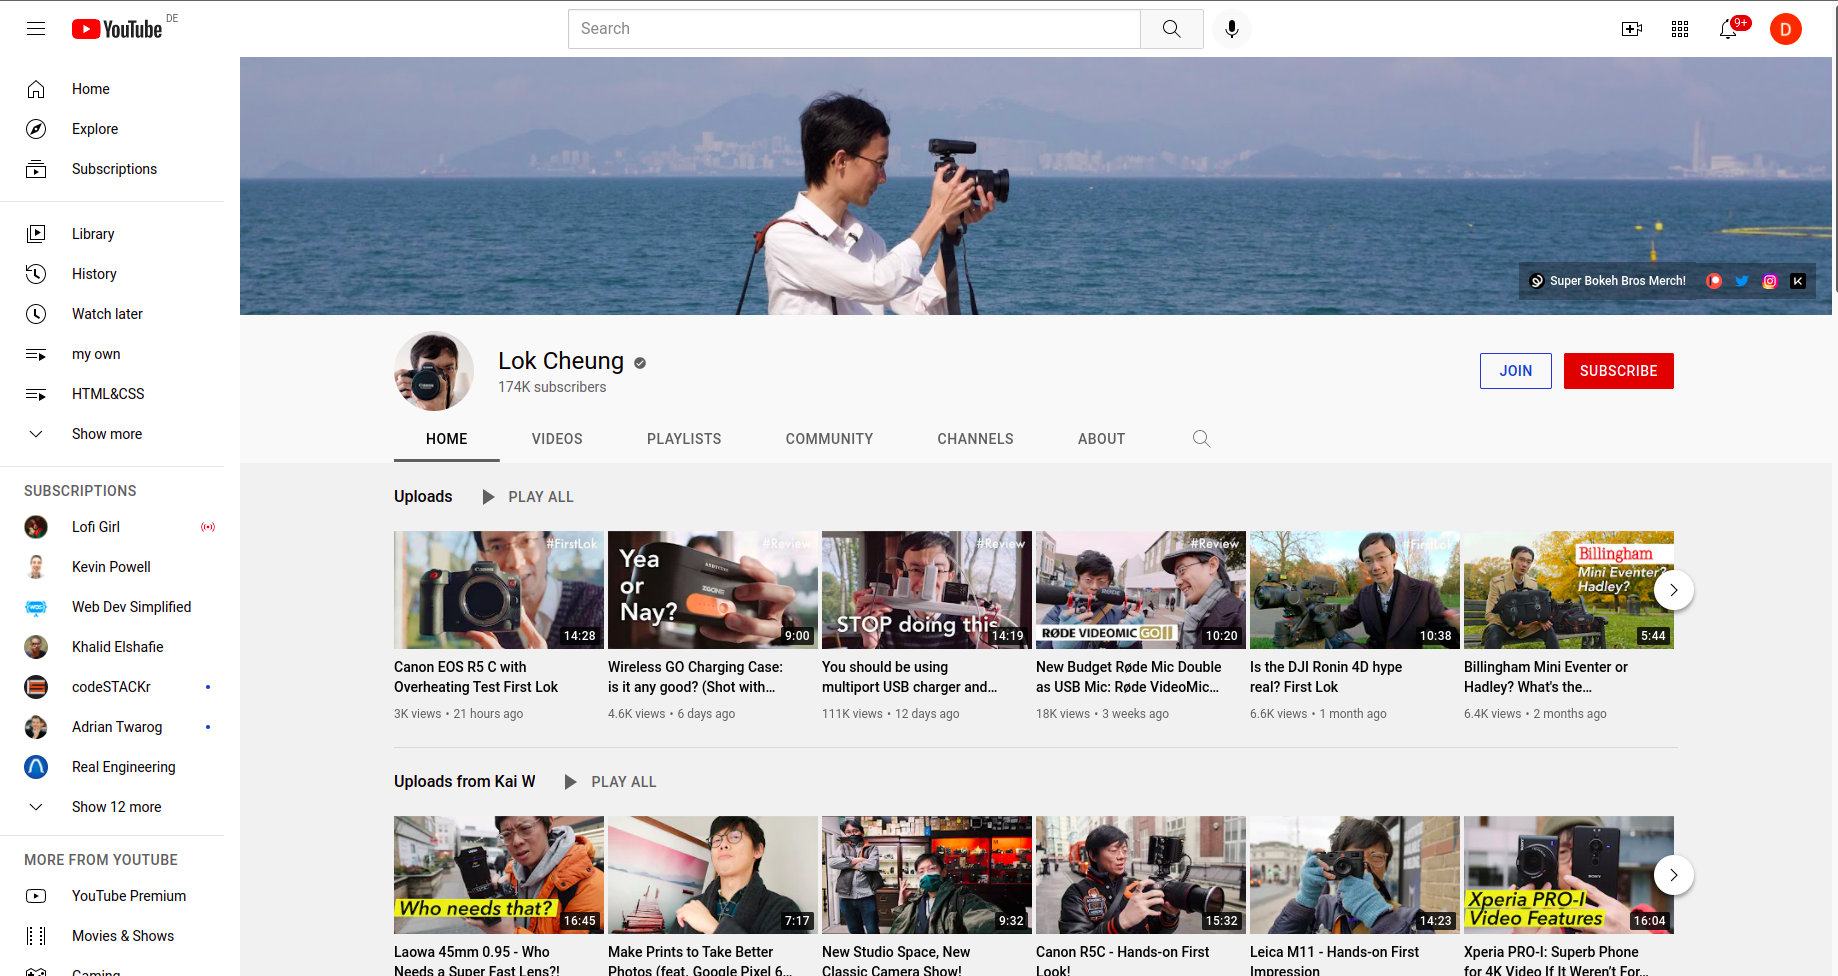Click Lok Cheung channel name
This screenshot has width=1838, height=976.
coord(561,361)
